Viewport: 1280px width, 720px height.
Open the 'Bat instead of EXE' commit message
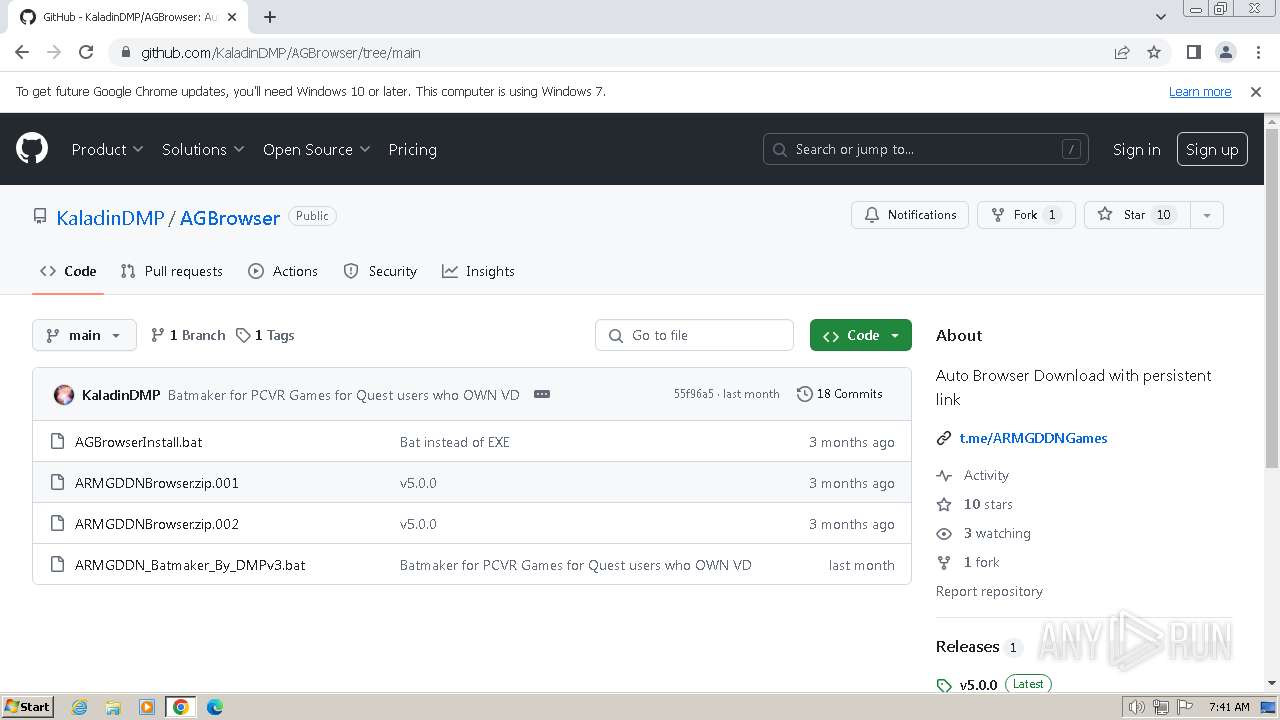(x=455, y=442)
